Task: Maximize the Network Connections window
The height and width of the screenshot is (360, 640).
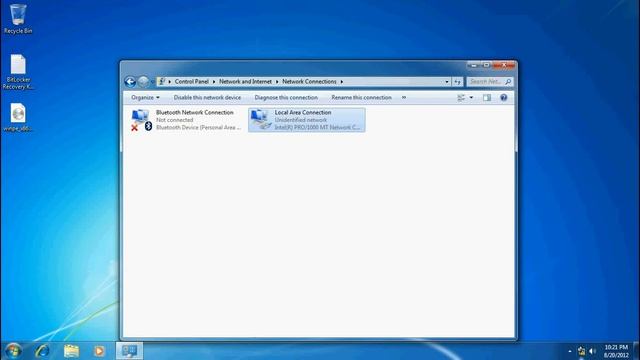Action: (486, 65)
